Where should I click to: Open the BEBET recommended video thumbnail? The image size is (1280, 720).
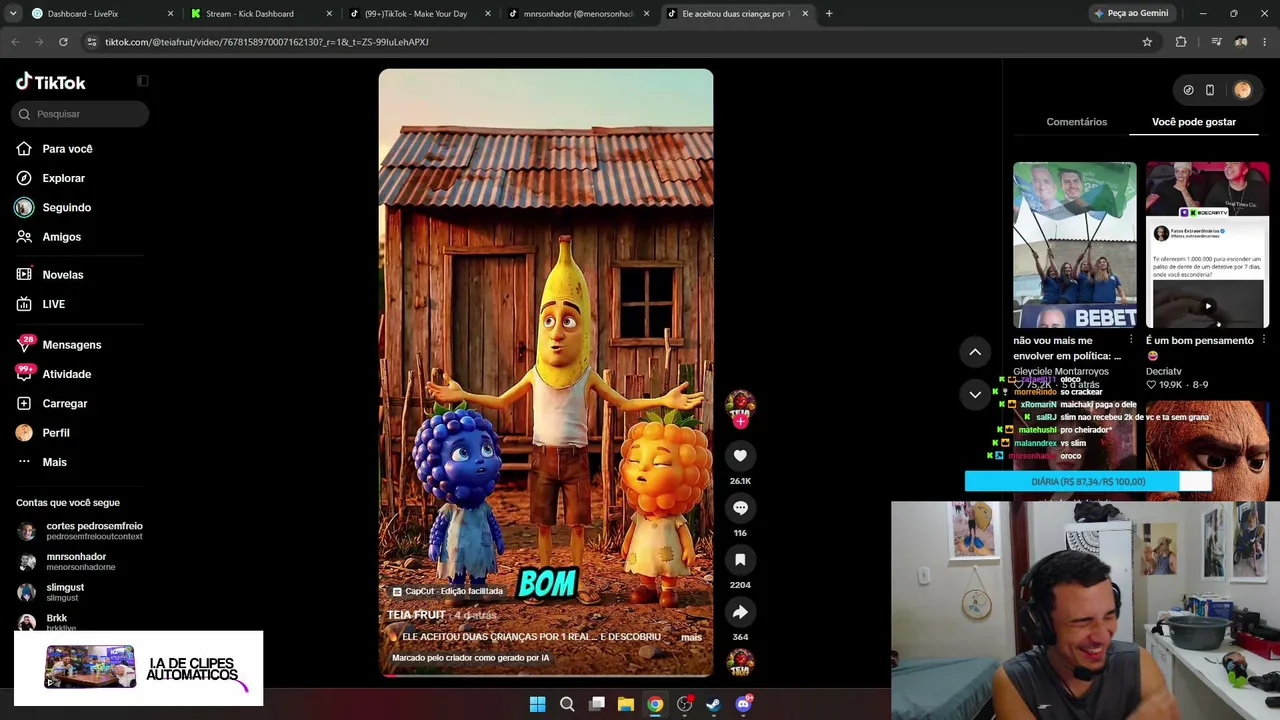pyautogui.click(x=1074, y=245)
